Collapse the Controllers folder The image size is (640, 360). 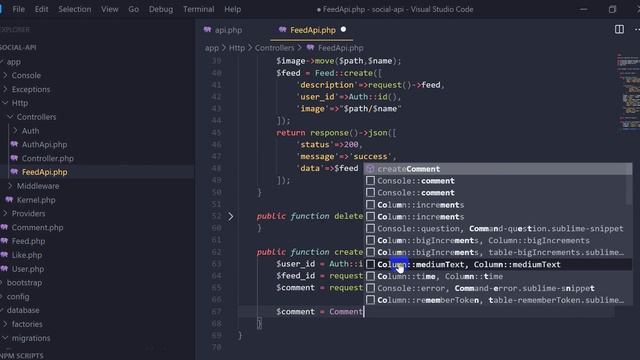[10, 117]
